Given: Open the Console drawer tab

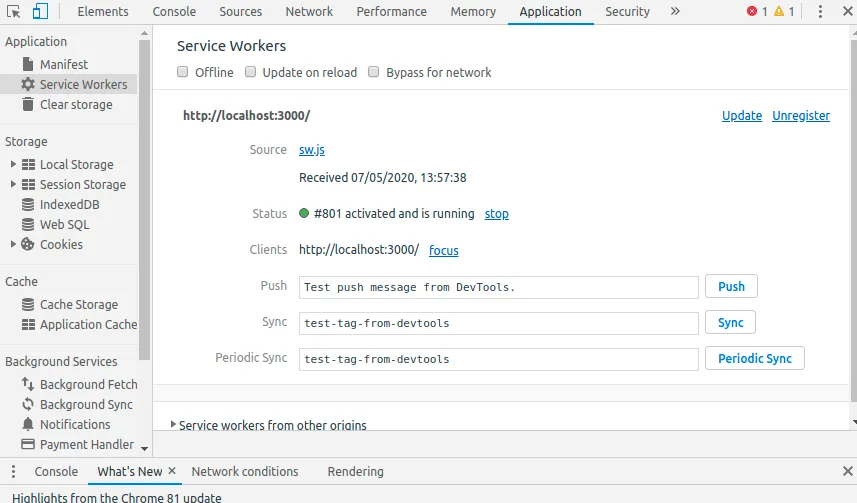Looking at the screenshot, I should [56, 472].
